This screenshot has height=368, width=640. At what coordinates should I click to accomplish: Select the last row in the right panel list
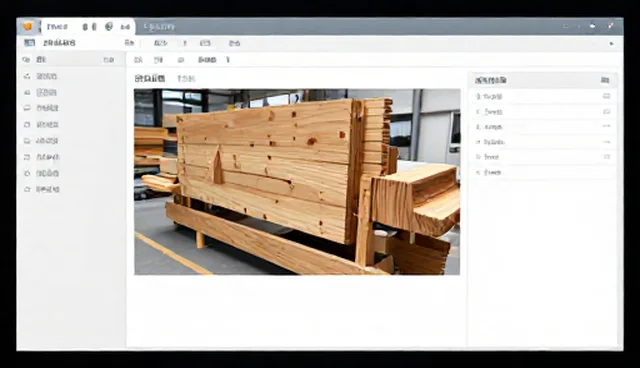tap(543, 173)
